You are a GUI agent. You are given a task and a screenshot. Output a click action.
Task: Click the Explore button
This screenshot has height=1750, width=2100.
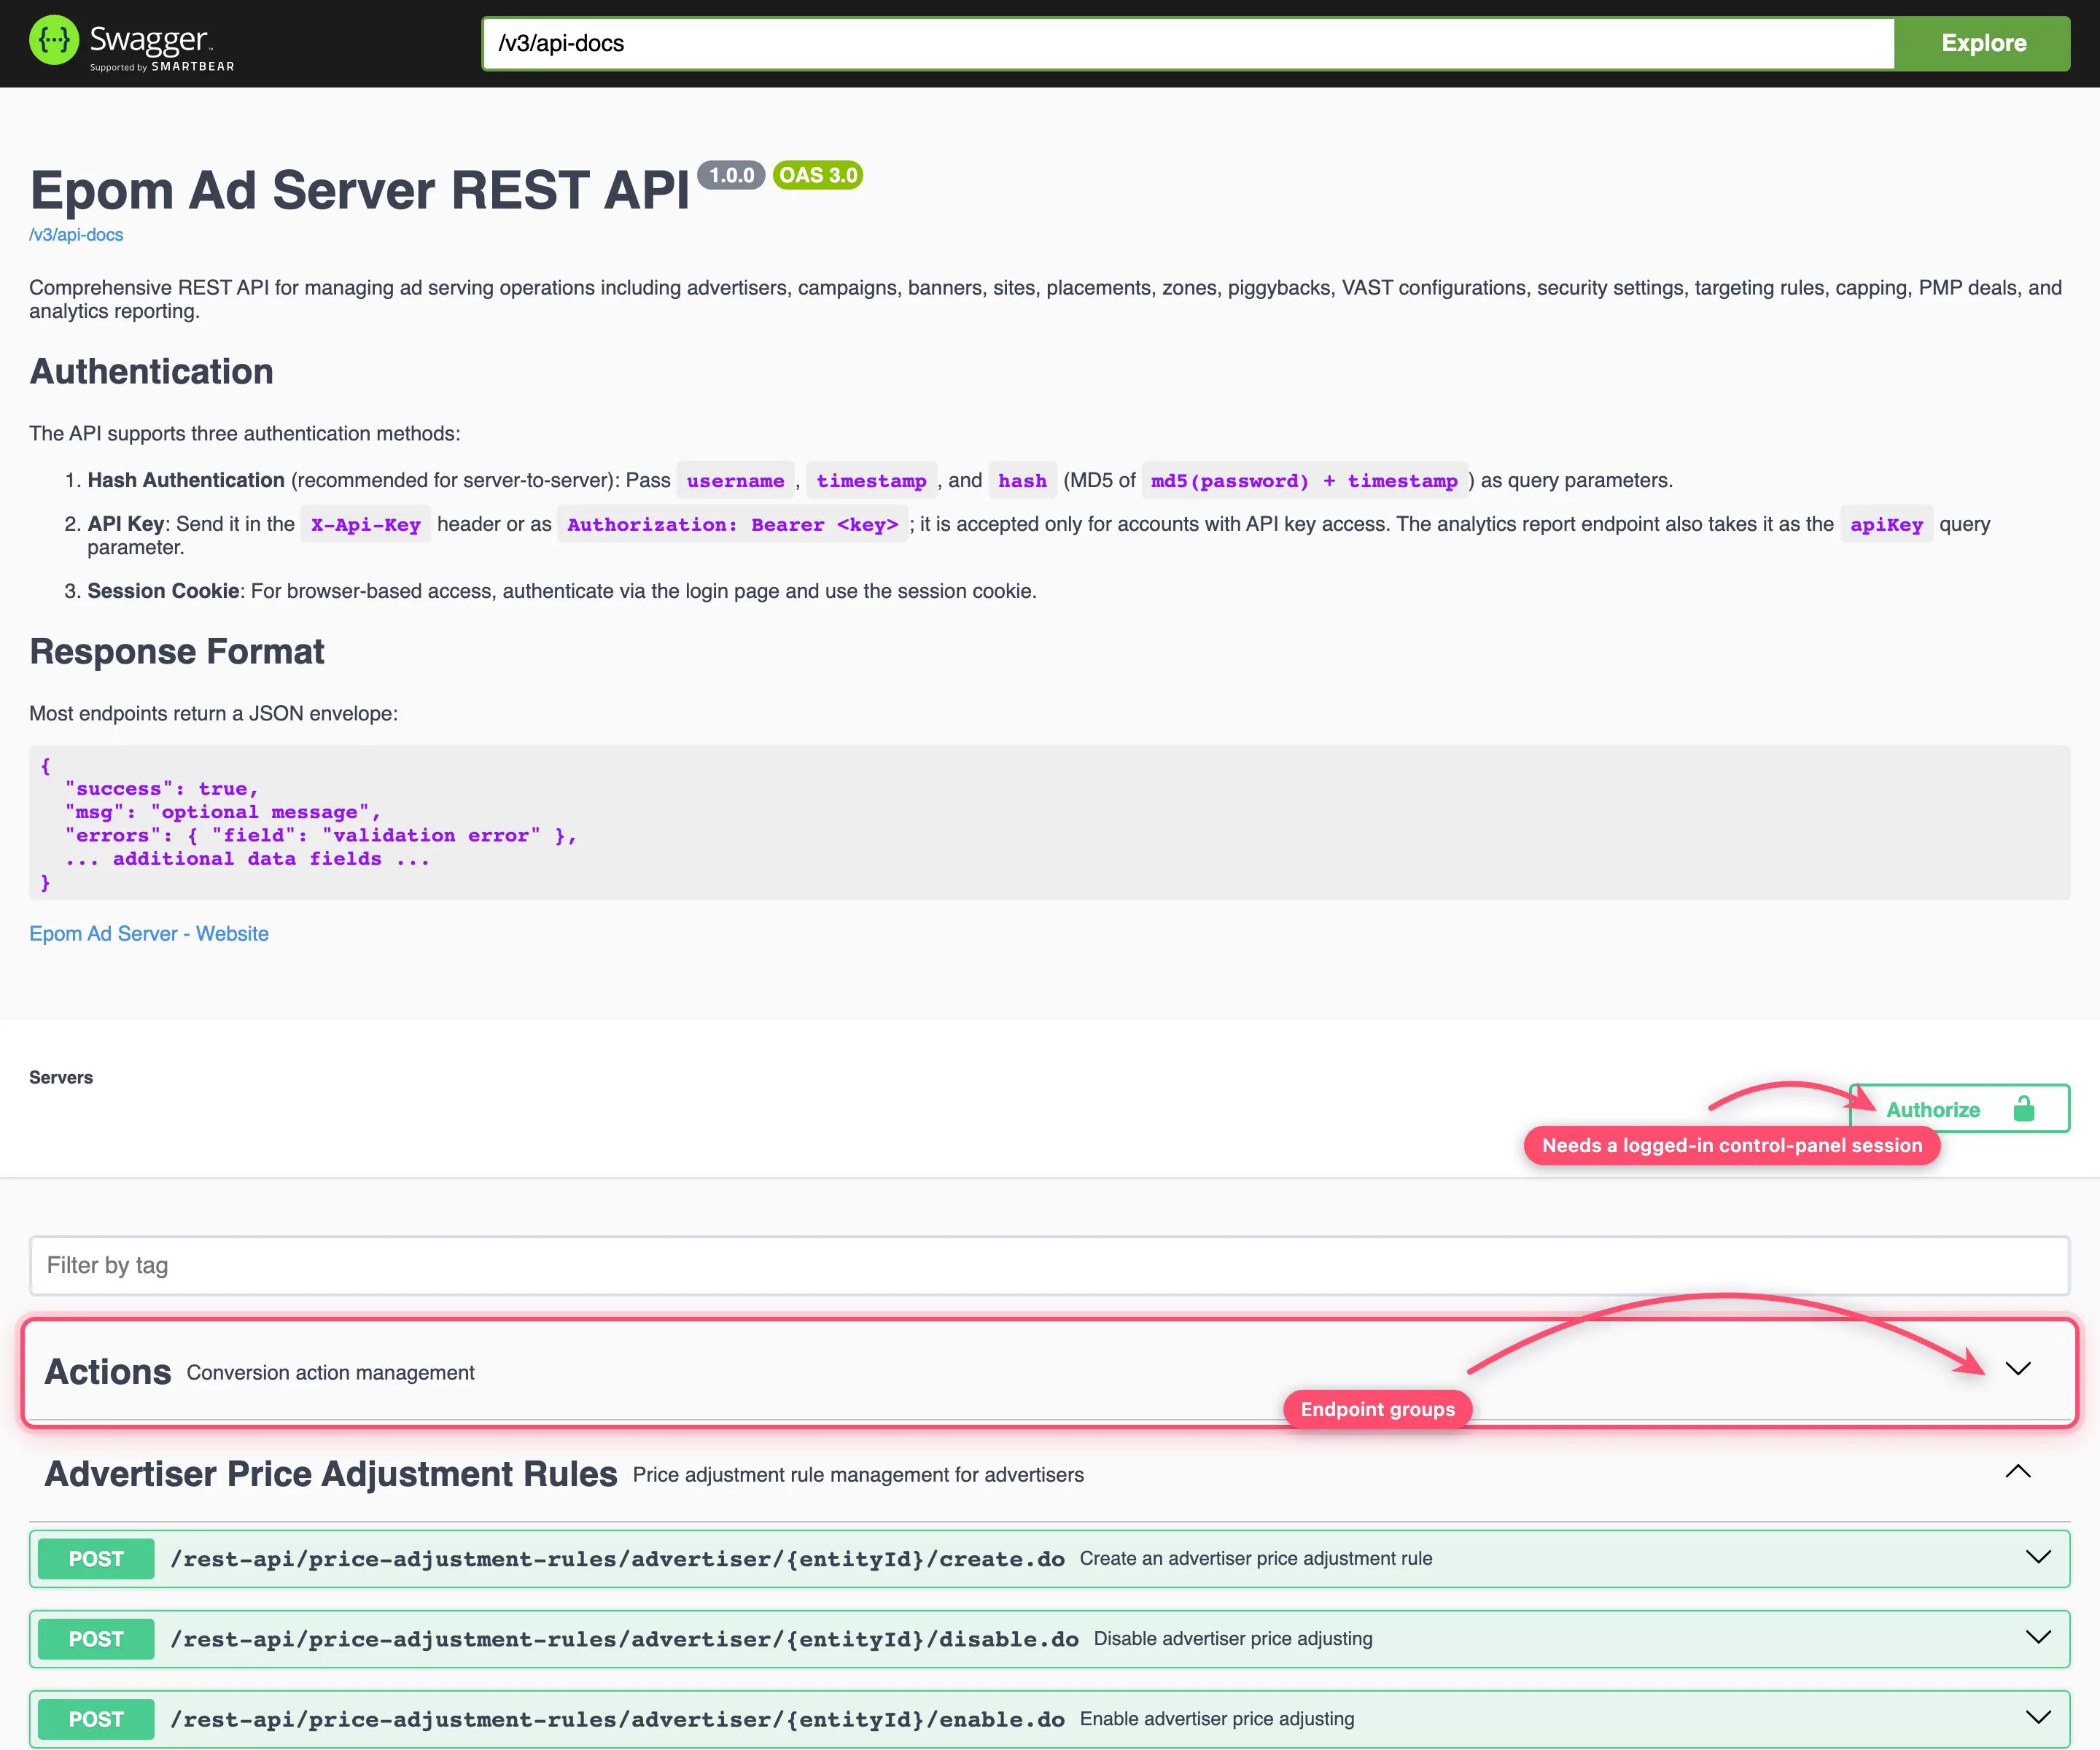1983,43
